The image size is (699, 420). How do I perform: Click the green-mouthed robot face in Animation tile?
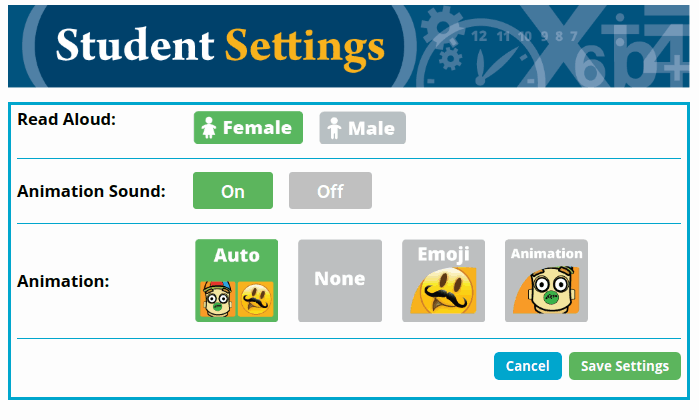pyautogui.click(x=547, y=290)
